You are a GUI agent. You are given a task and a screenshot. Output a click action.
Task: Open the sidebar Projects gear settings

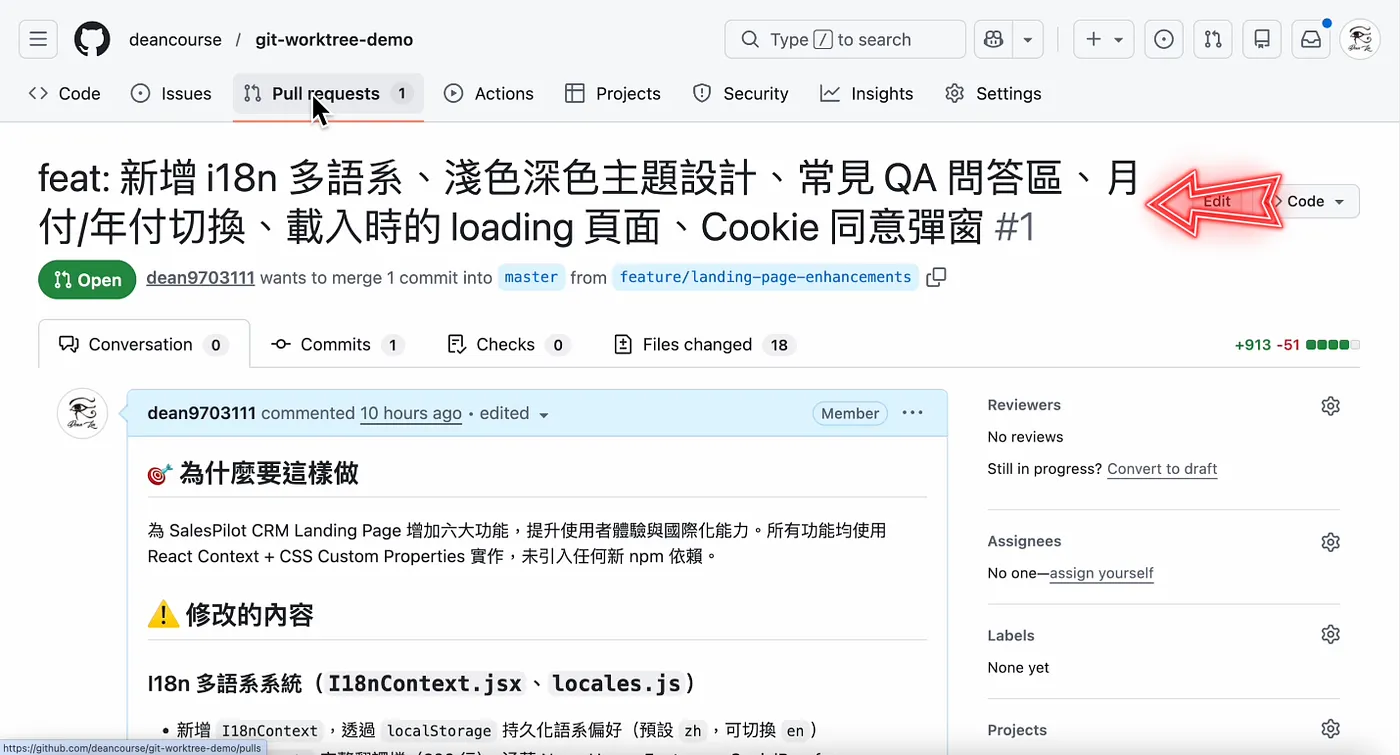pyautogui.click(x=1330, y=729)
